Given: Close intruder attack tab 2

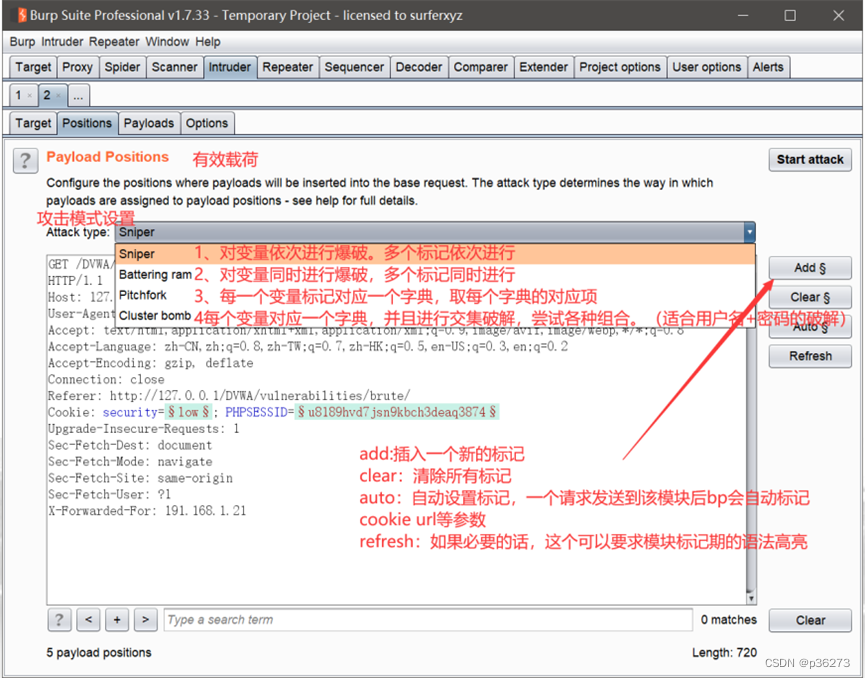Looking at the screenshot, I should coord(58,96).
